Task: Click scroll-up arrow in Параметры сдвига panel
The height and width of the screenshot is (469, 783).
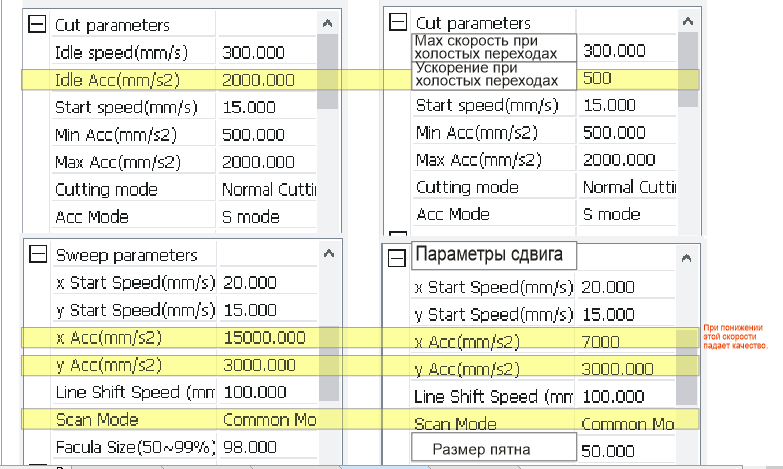Action: click(x=688, y=259)
